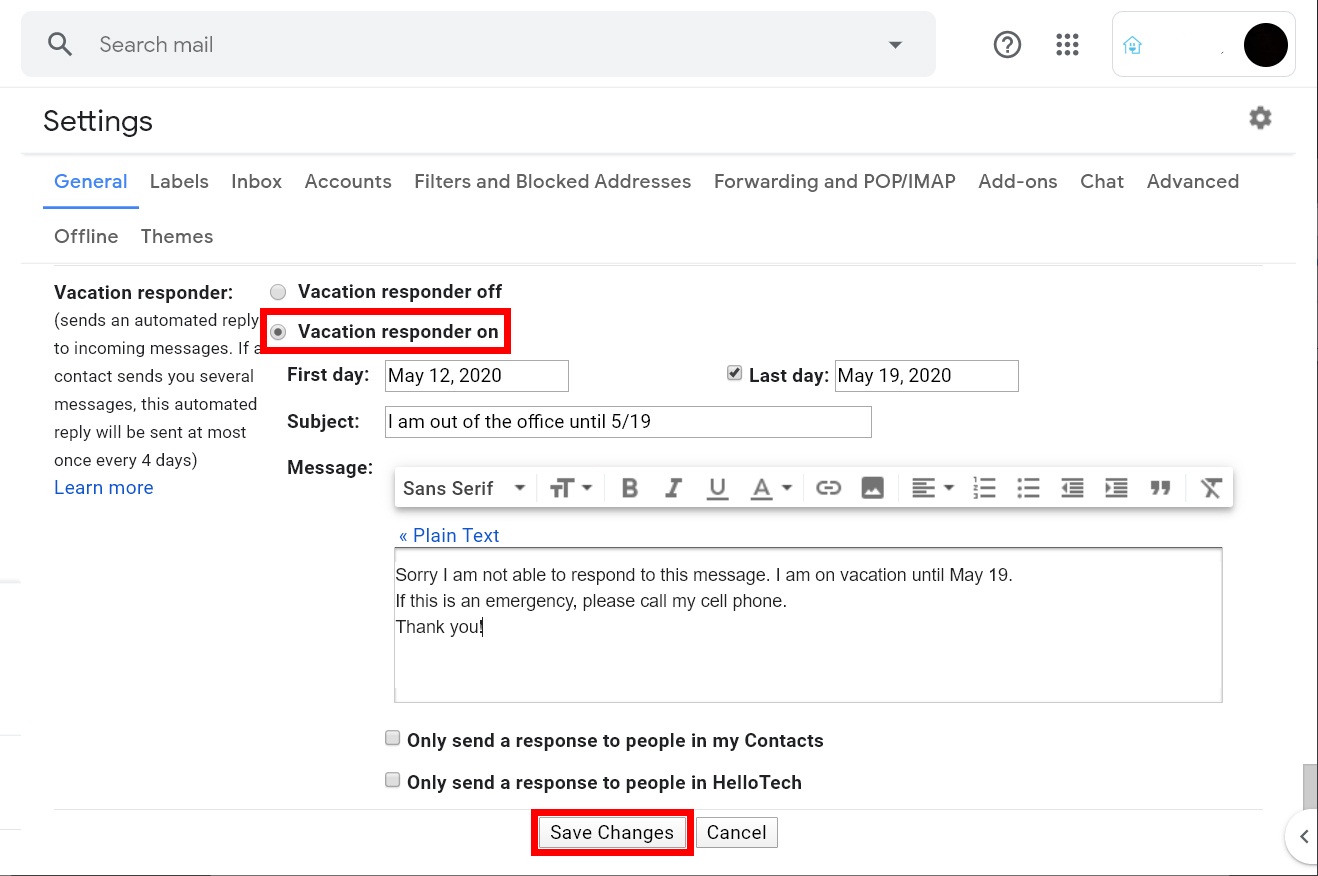The image size is (1318, 876).
Task: Switch to the Offline tab
Action: (x=86, y=236)
